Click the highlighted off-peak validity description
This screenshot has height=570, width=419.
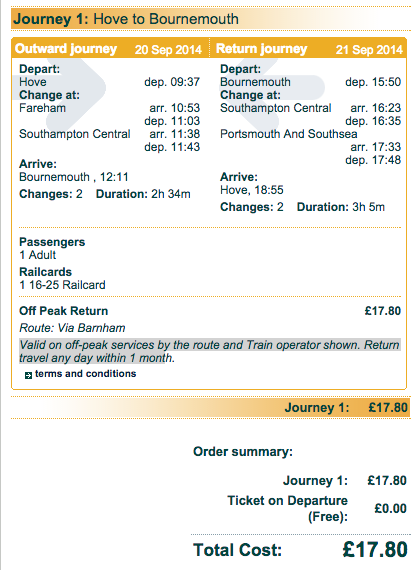coord(210,351)
